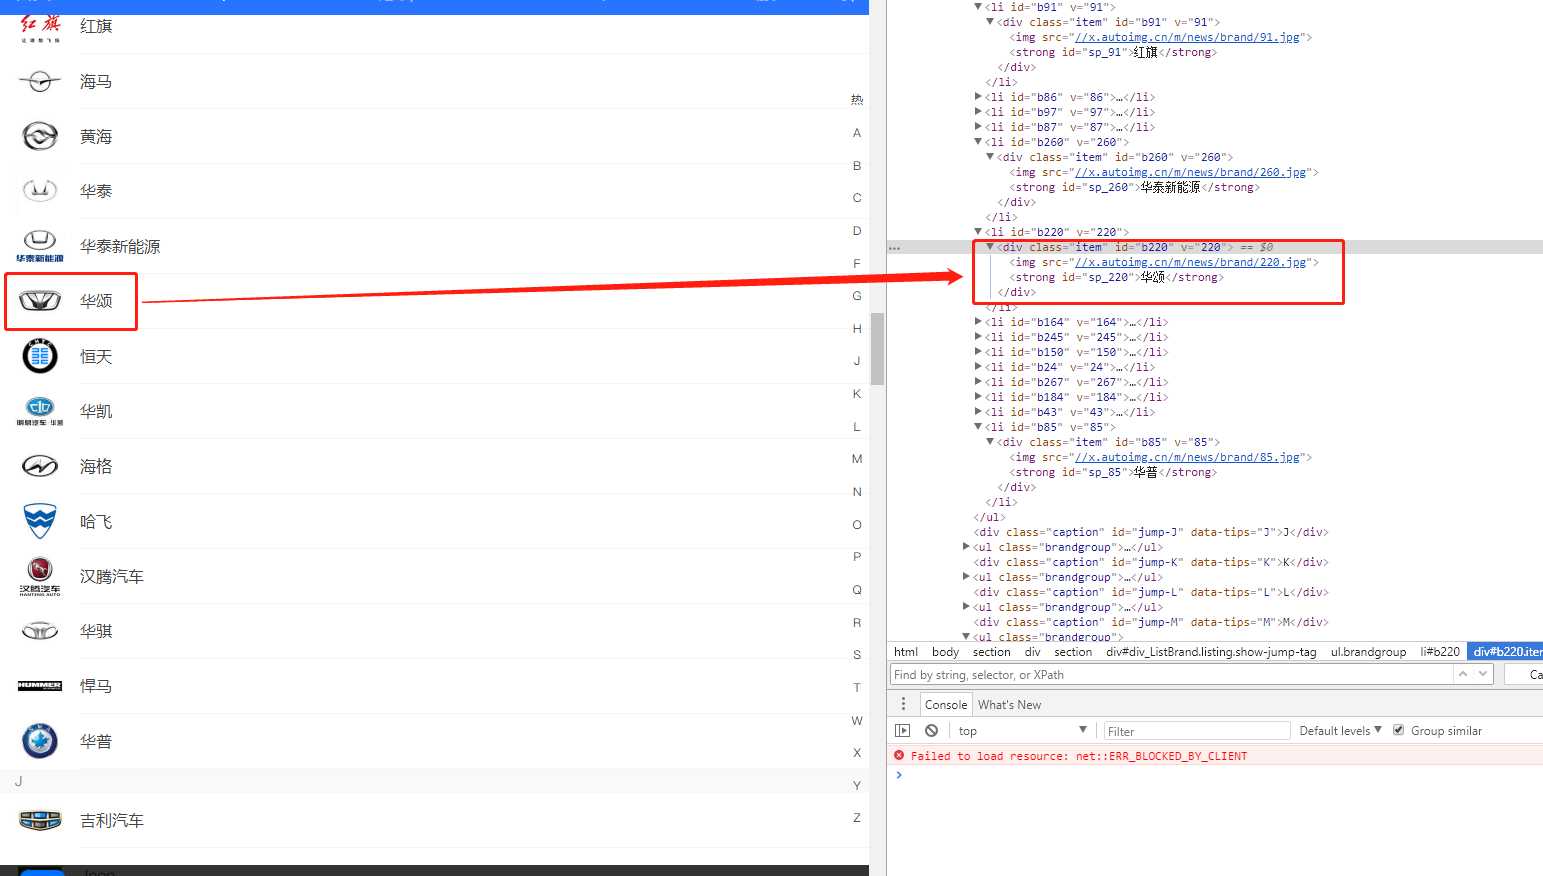Click the Hummer 悍马 brand logo
This screenshot has height=876, width=1543.
pyautogui.click(x=40, y=686)
